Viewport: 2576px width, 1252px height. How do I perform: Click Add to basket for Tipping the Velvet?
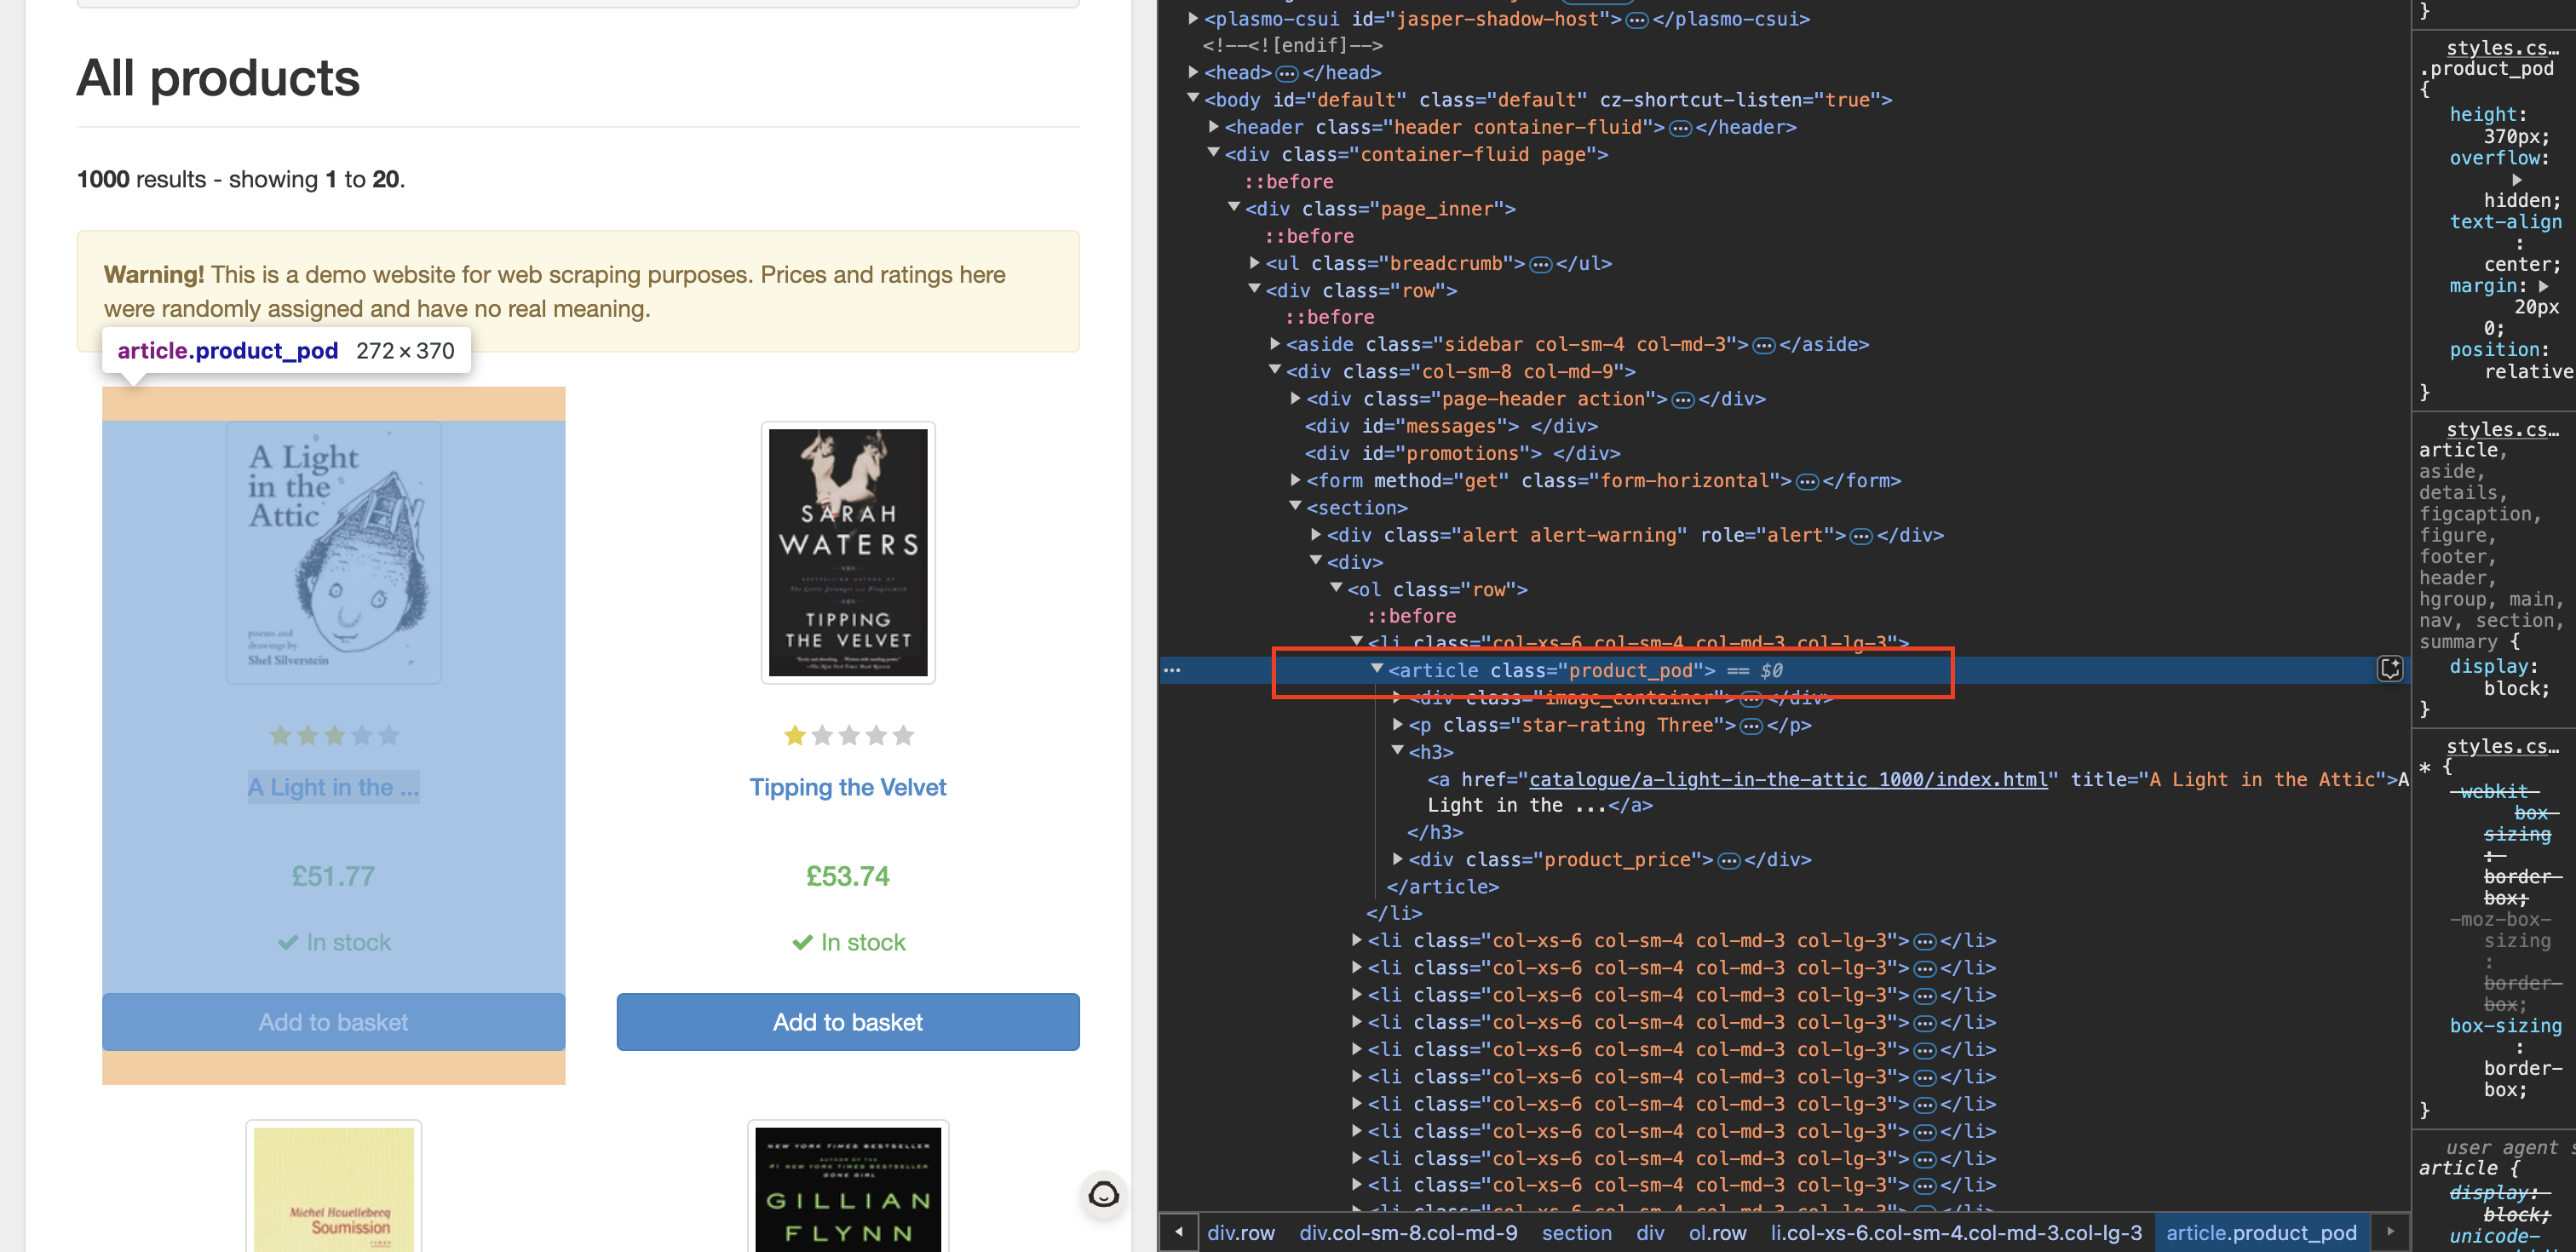[x=848, y=1022]
